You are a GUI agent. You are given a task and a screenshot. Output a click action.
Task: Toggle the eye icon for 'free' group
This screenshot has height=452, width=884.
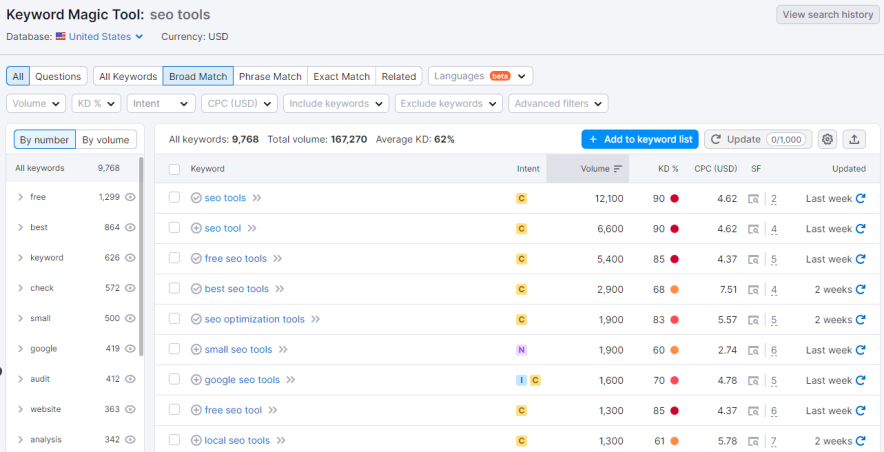pyautogui.click(x=130, y=197)
